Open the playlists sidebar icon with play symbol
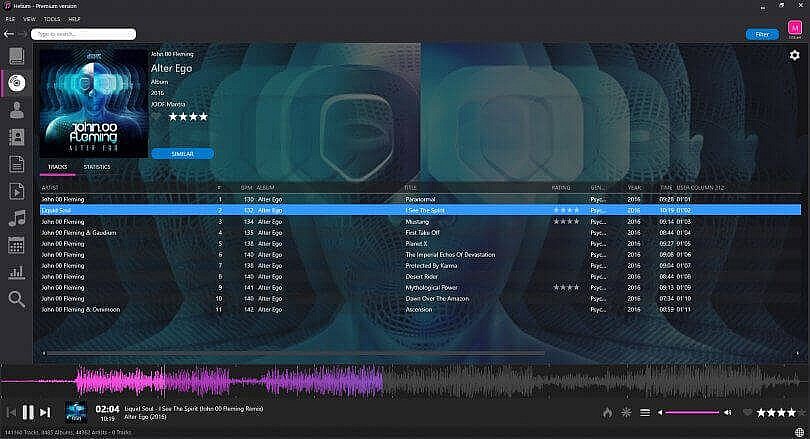The width and height of the screenshot is (810, 439). click(x=17, y=191)
